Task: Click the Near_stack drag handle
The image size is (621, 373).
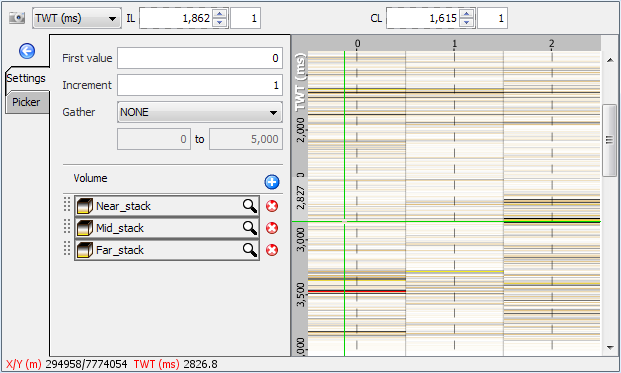Action: coord(67,205)
